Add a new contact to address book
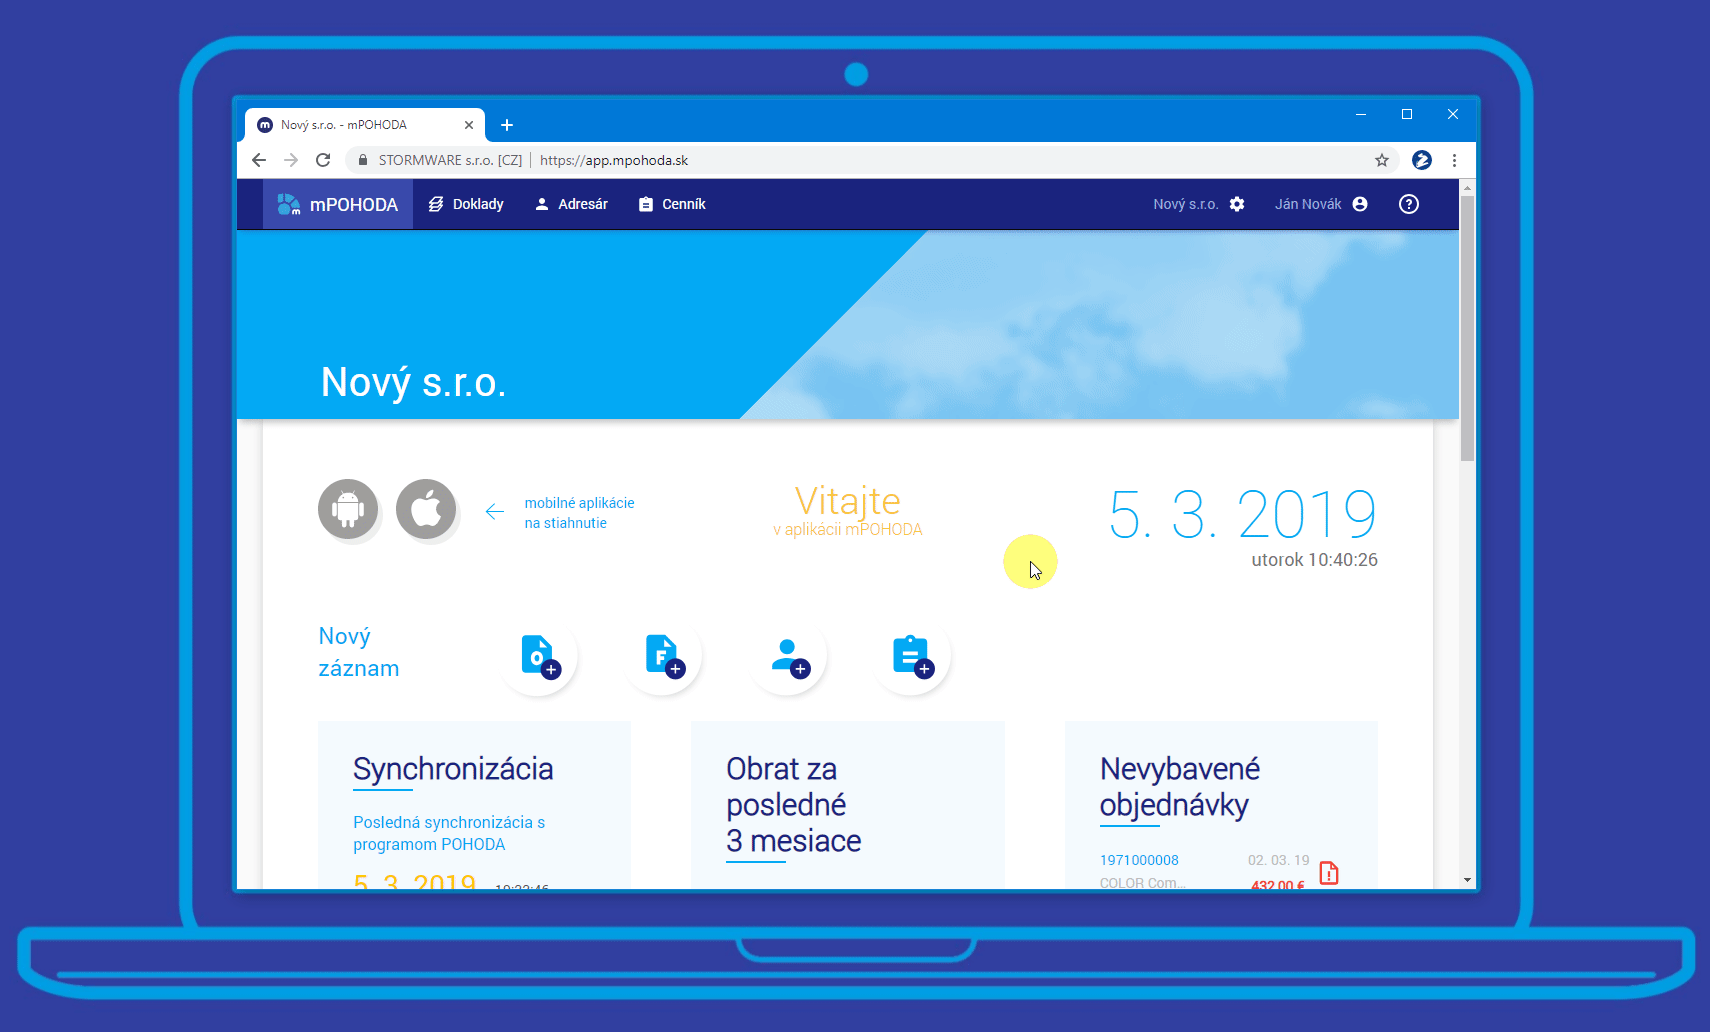 click(x=788, y=656)
